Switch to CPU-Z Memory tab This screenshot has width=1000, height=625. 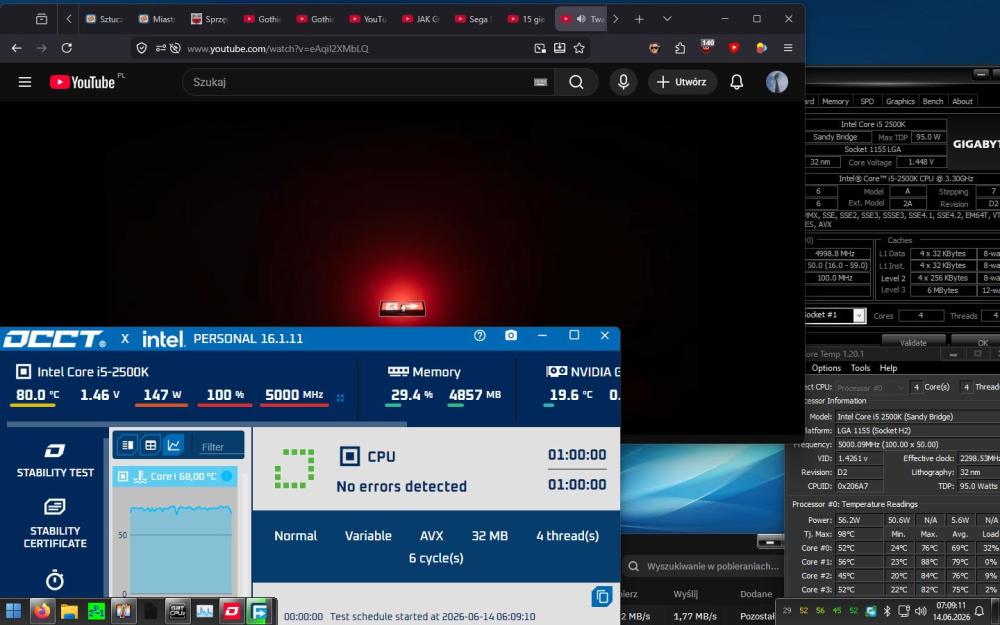pos(835,101)
